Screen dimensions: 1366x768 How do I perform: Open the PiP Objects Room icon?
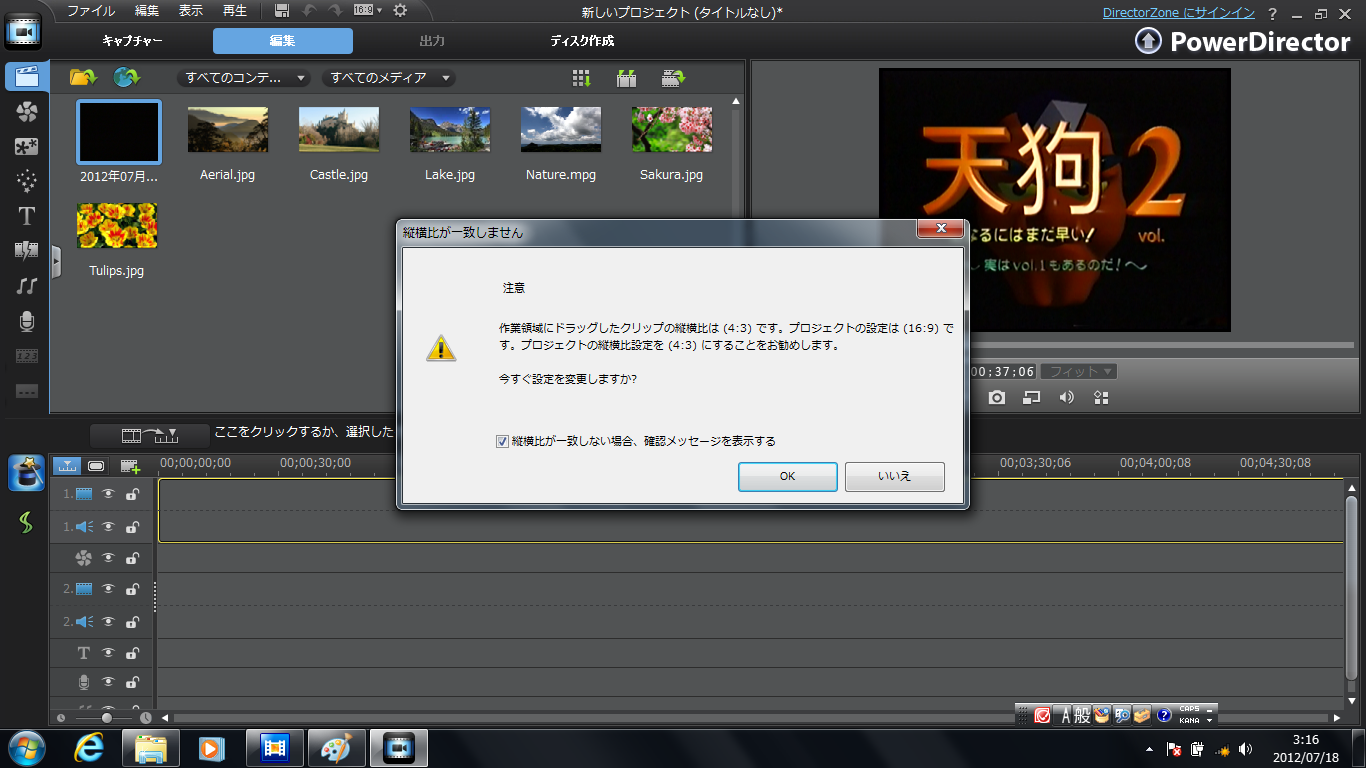click(26, 147)
